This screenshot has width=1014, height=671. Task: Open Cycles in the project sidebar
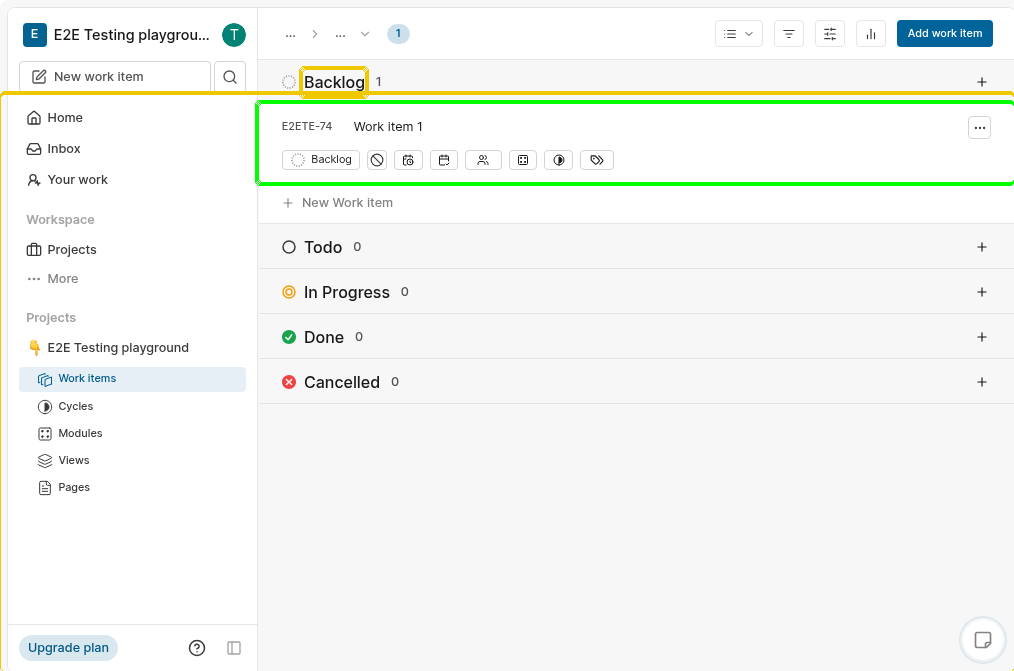point(75,406)
